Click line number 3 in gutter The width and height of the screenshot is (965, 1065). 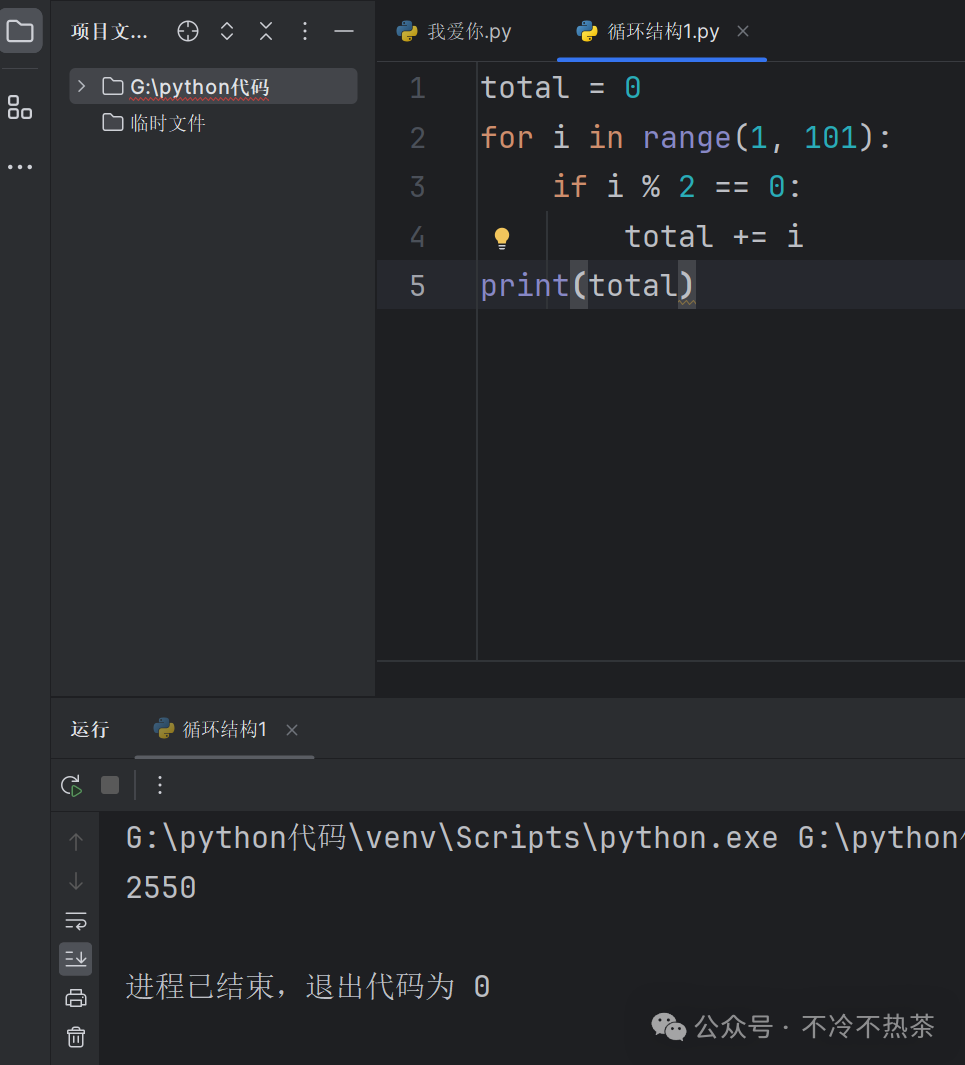click(x=418, y=187)
